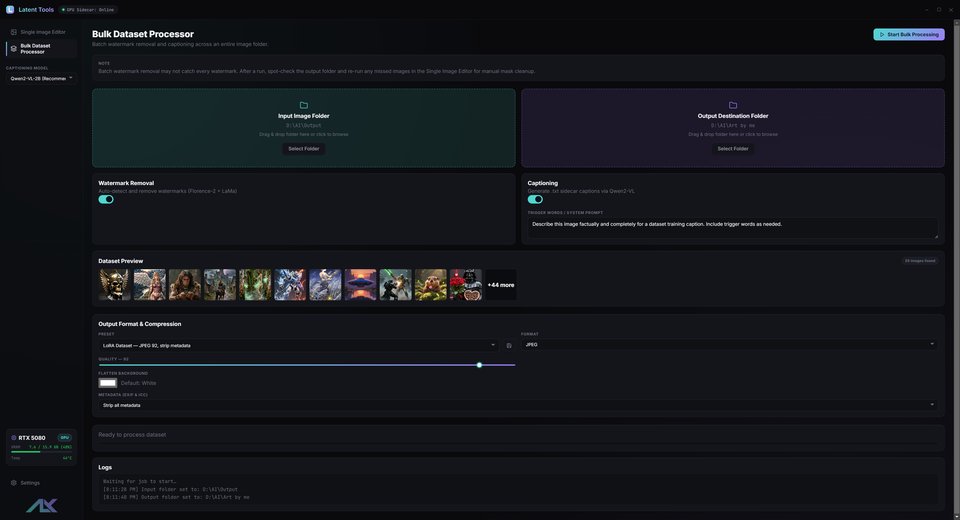Select the winged golden skull thumbnail
The width and height of the screenshot is (960, 520).
tap(114, 285)
